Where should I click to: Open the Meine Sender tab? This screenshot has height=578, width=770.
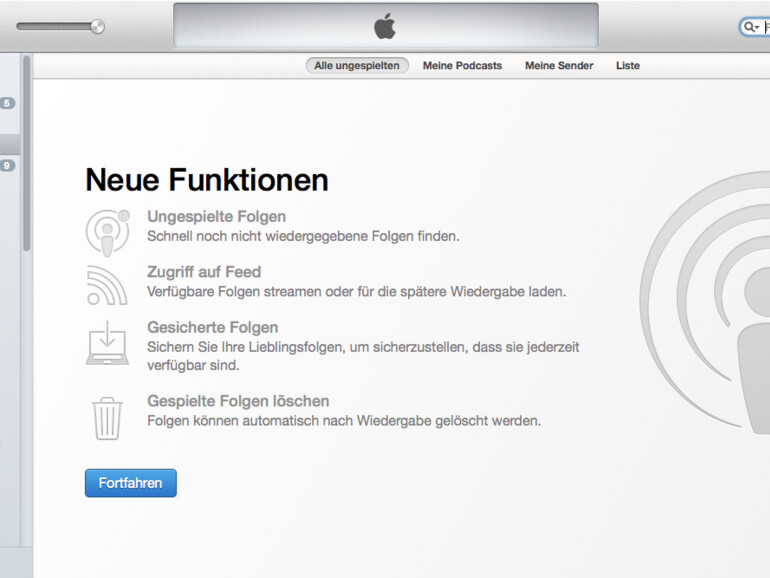[559, 66]
